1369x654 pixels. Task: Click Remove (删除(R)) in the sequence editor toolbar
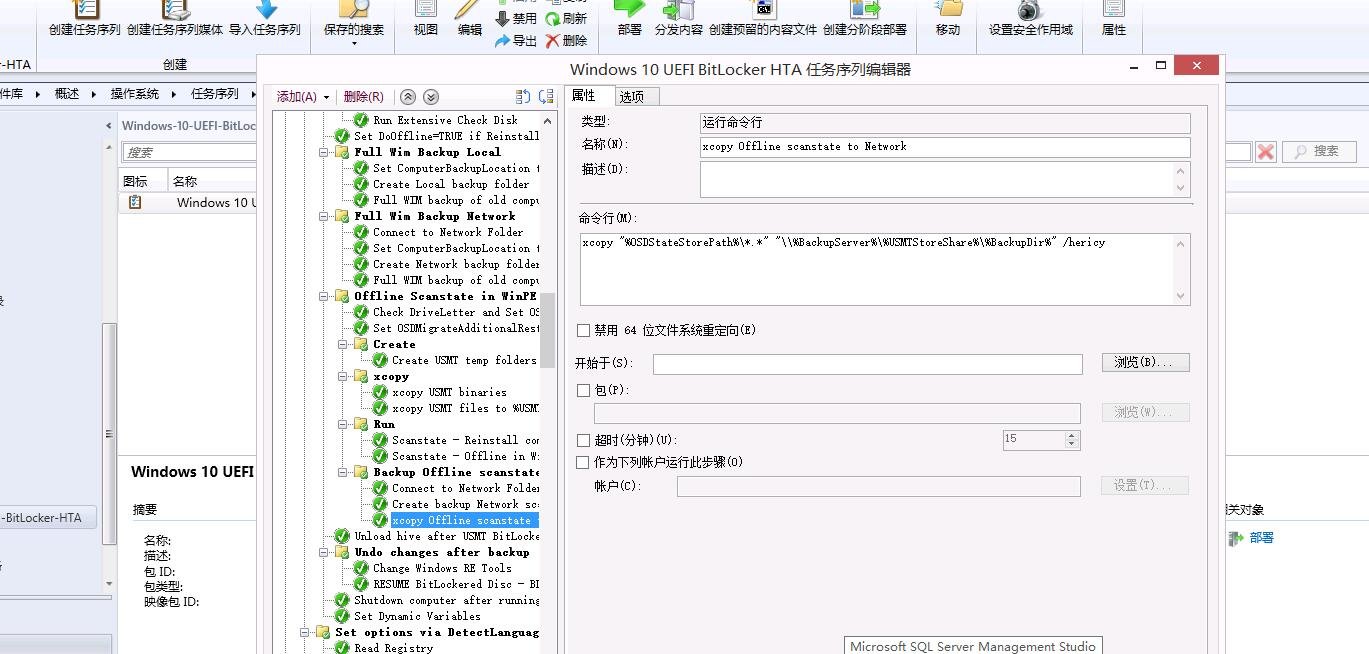[x=363, y=97]
